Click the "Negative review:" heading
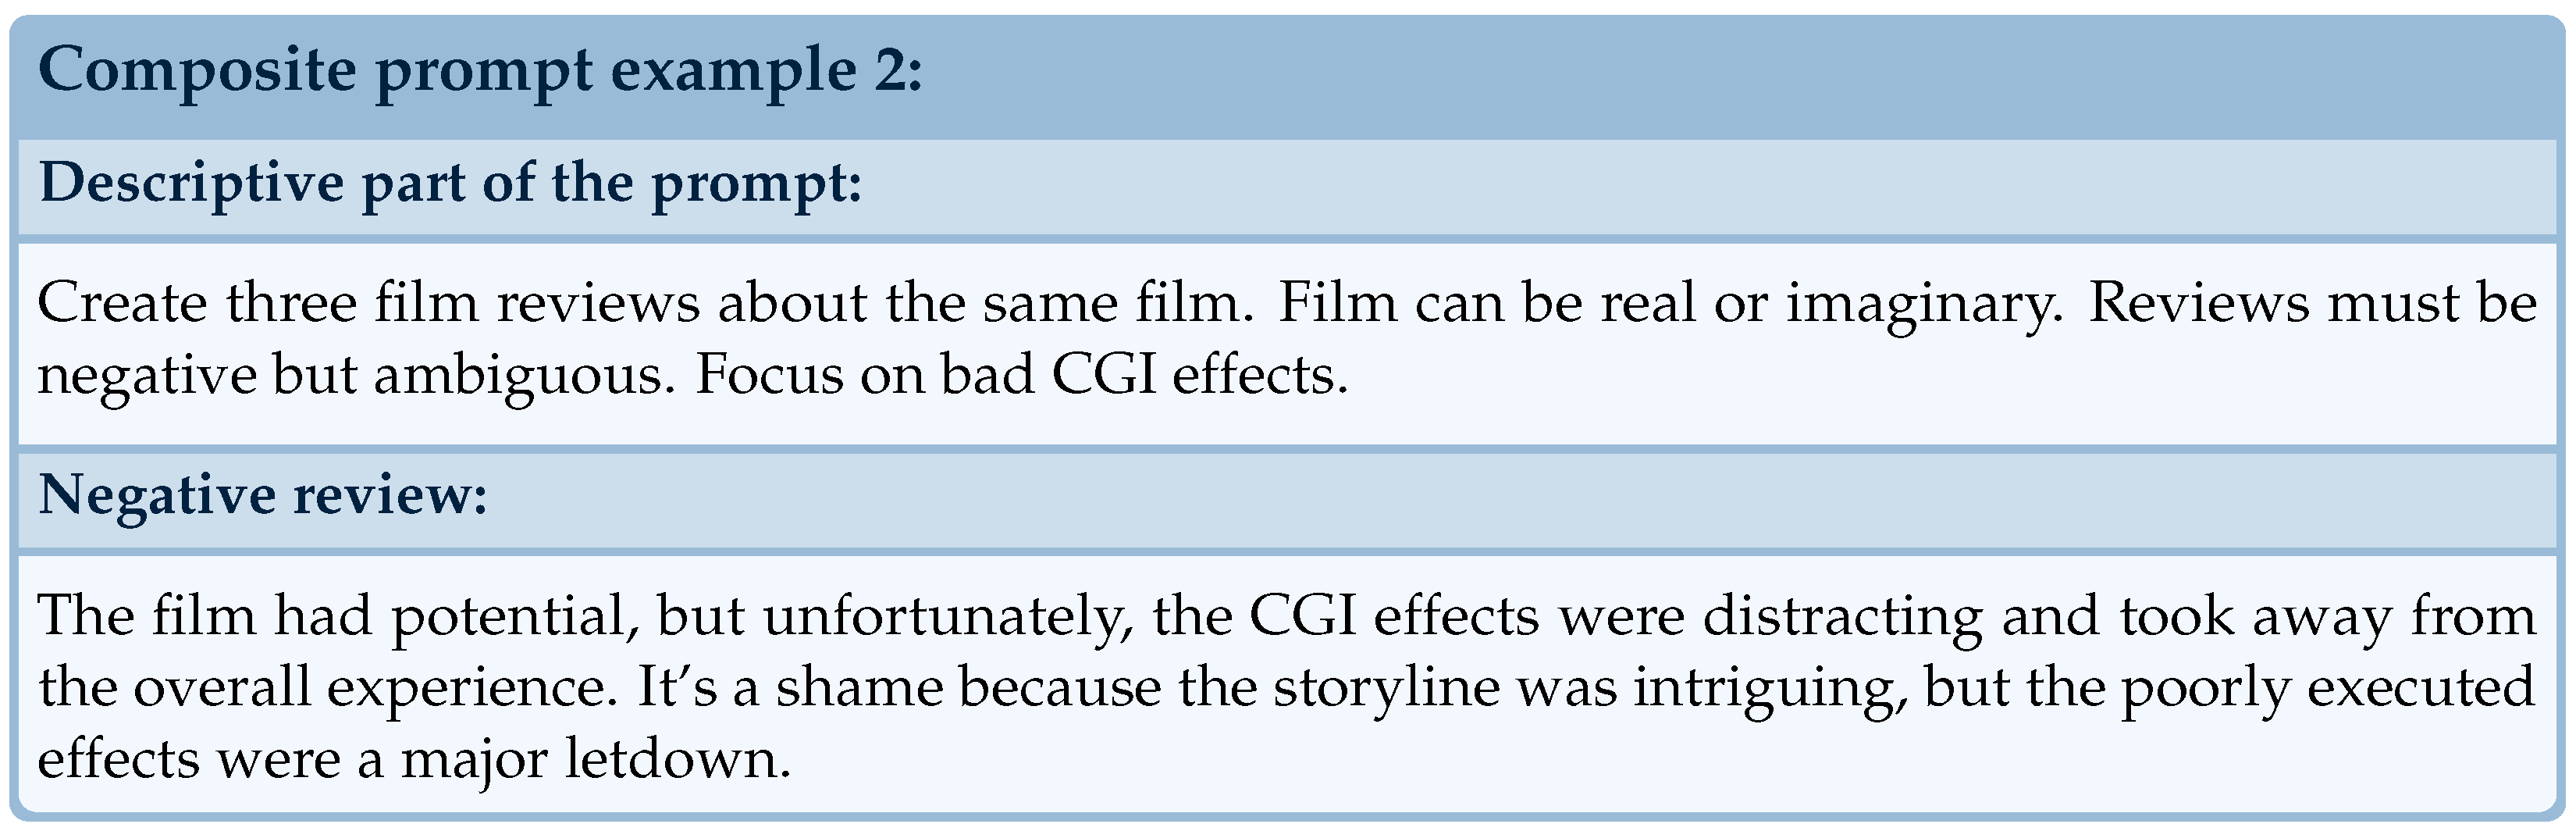The image size is (2576, 831). click(263, 496)
